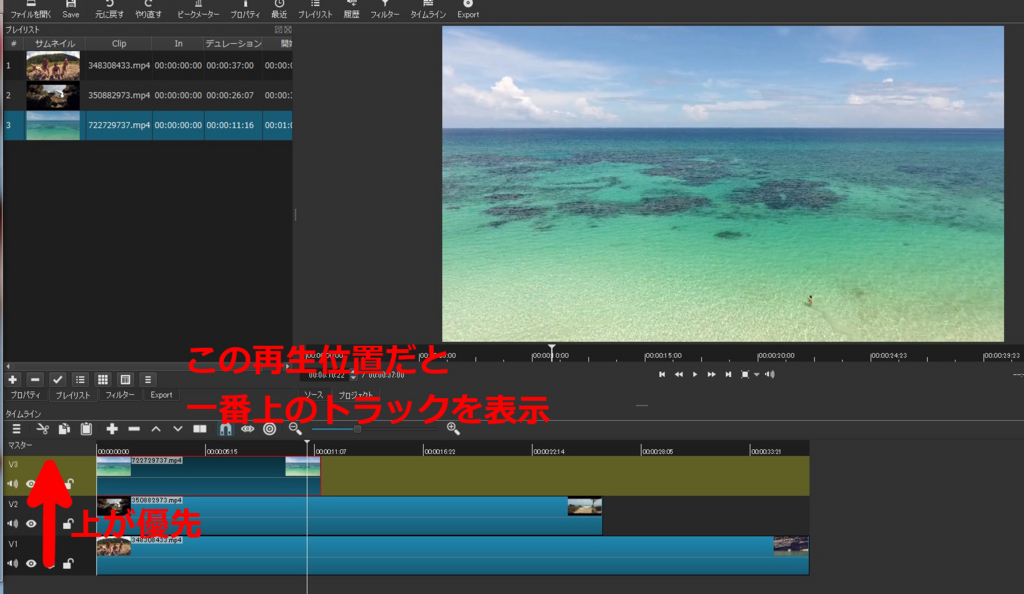
Task: Open プレイリスト from the top toolbar
Action: (315, 9)
